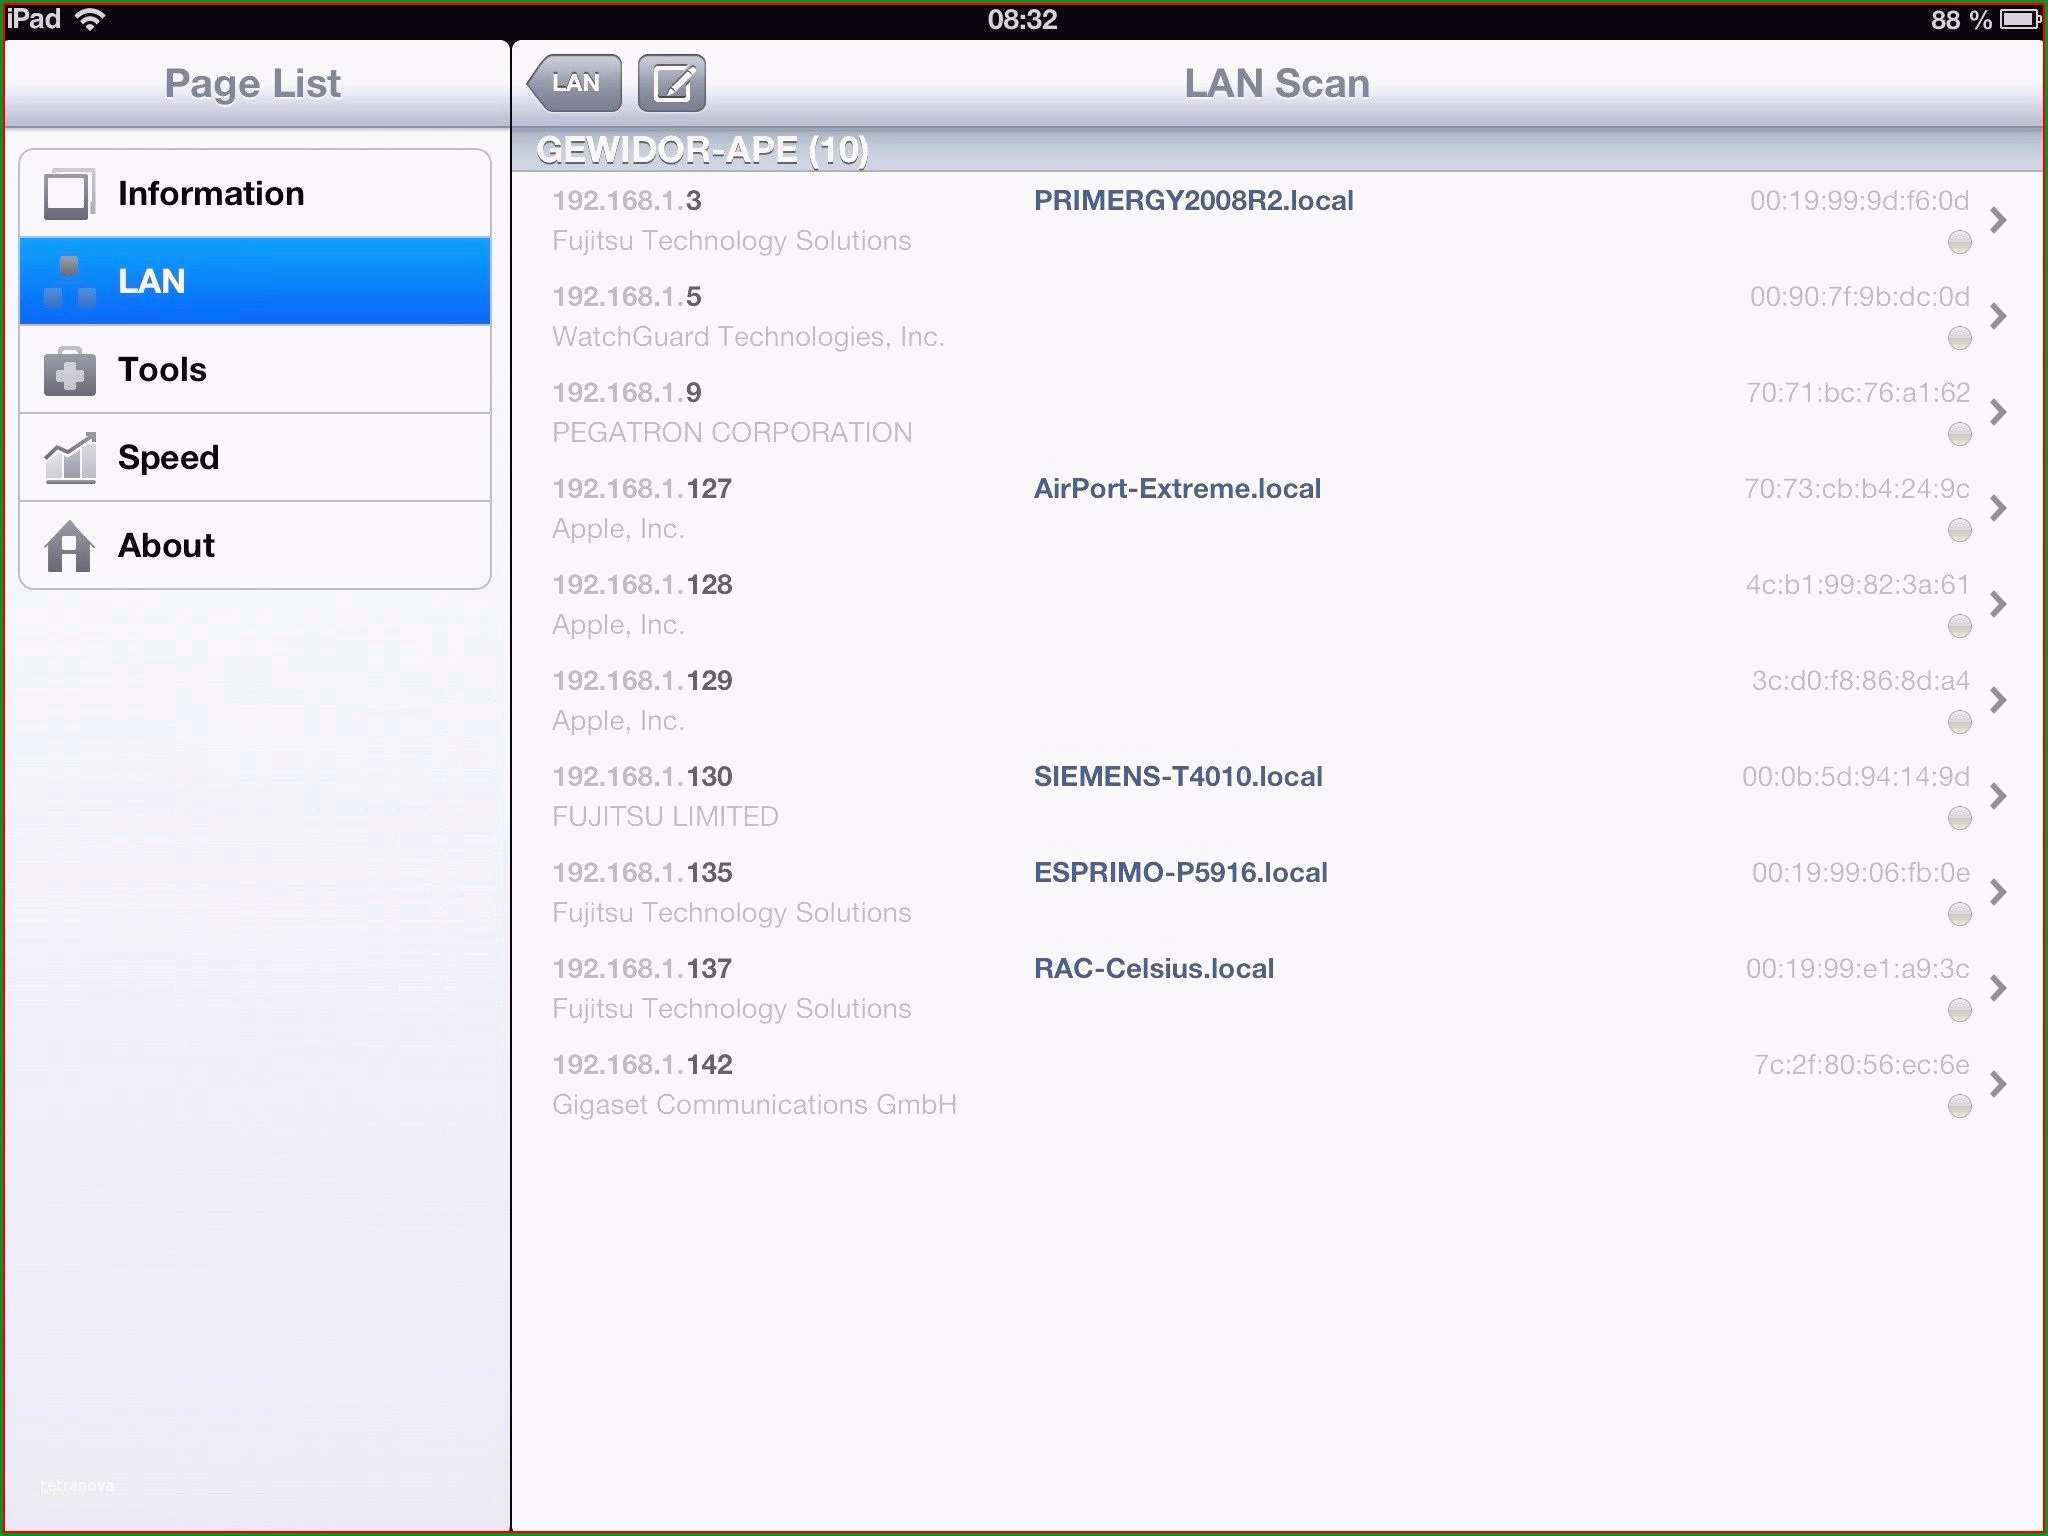
Task: Click entry for 192.168.1.137 RAC-Celsius
Action: pos(1274,987)
